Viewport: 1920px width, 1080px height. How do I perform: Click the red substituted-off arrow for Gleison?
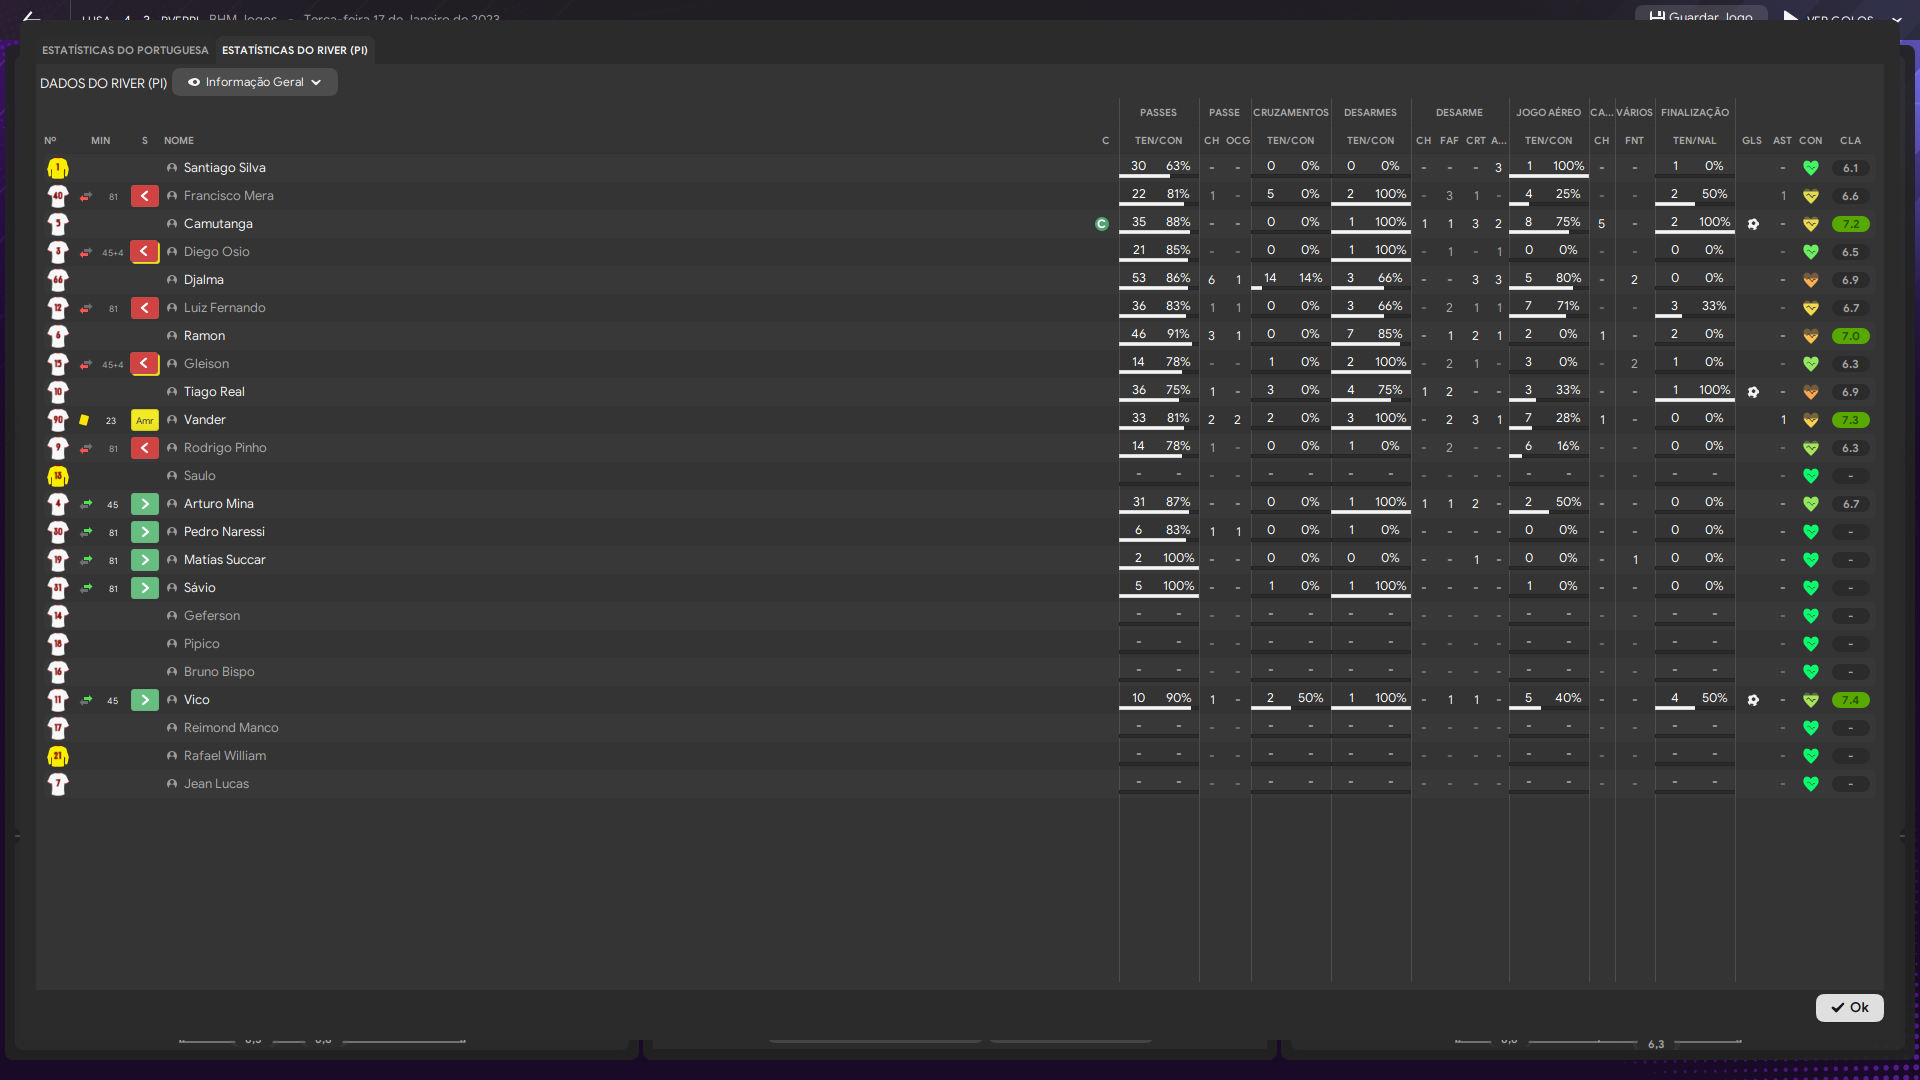click(145, 364)
